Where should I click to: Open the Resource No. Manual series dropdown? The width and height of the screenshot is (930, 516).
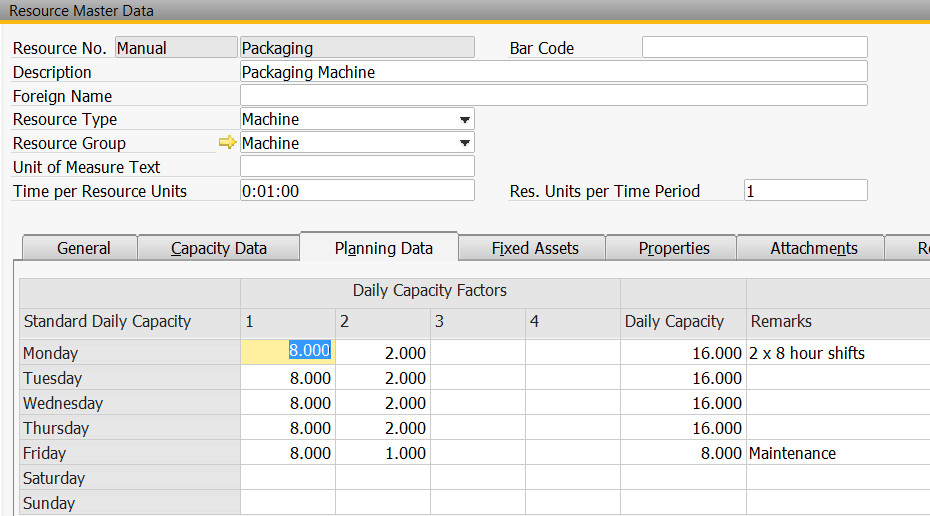174,48
